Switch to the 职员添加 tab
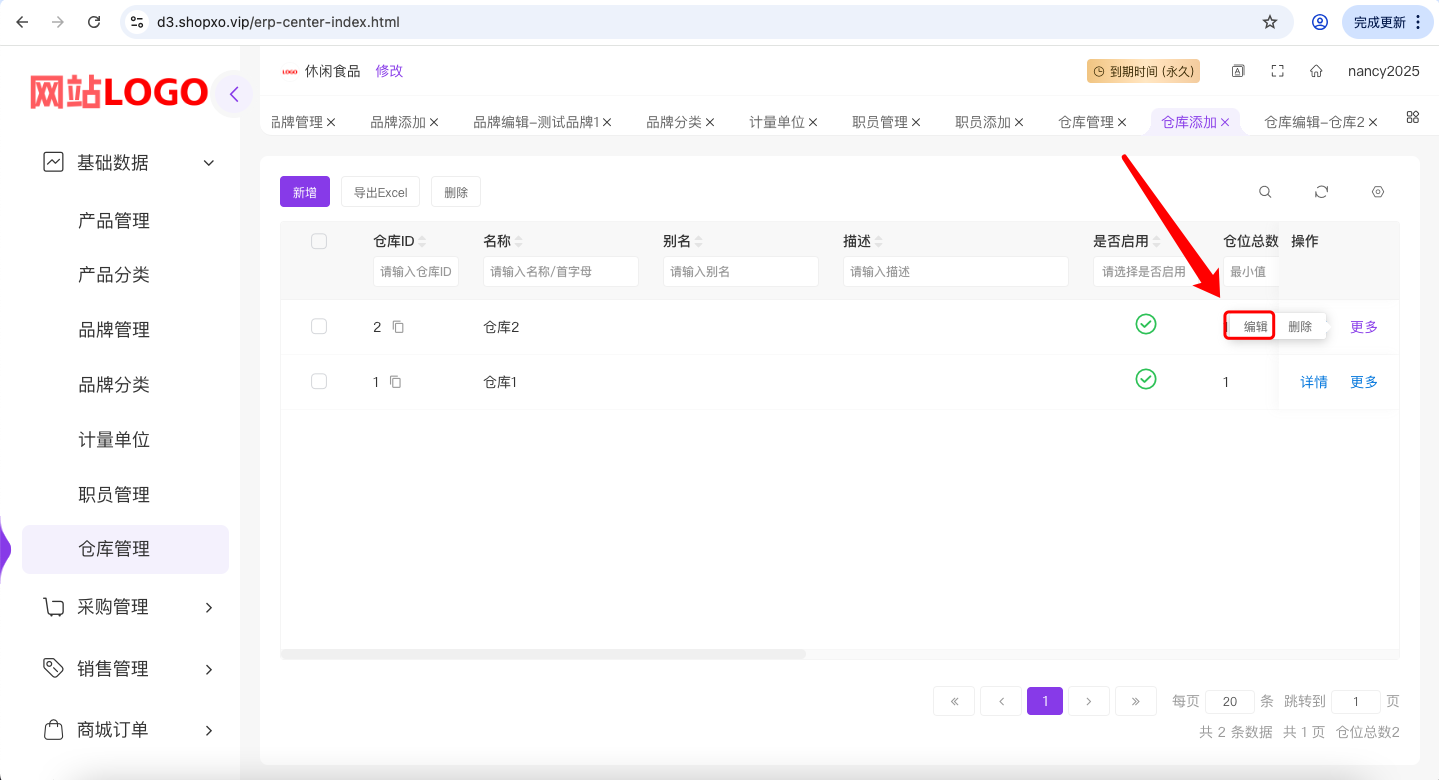Image resolution: width=1439 pixels, height=780 pixels. (x=983, y=122)
